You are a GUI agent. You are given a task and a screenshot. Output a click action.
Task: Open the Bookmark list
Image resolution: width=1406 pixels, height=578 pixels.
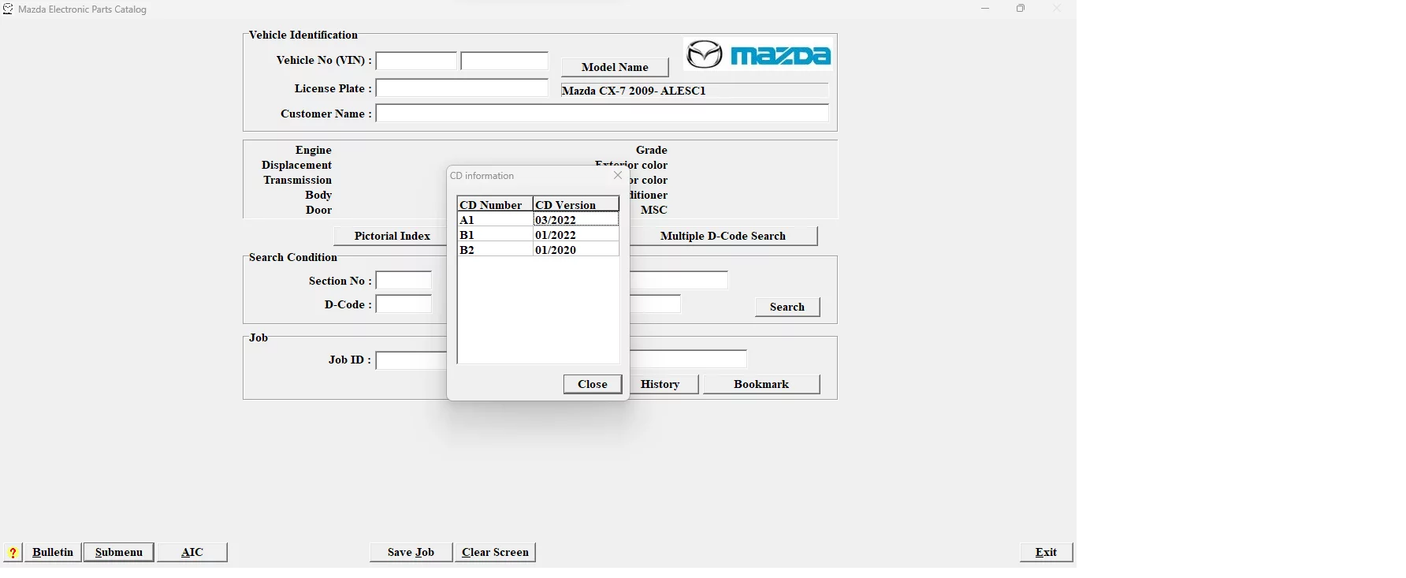[760, 384]
